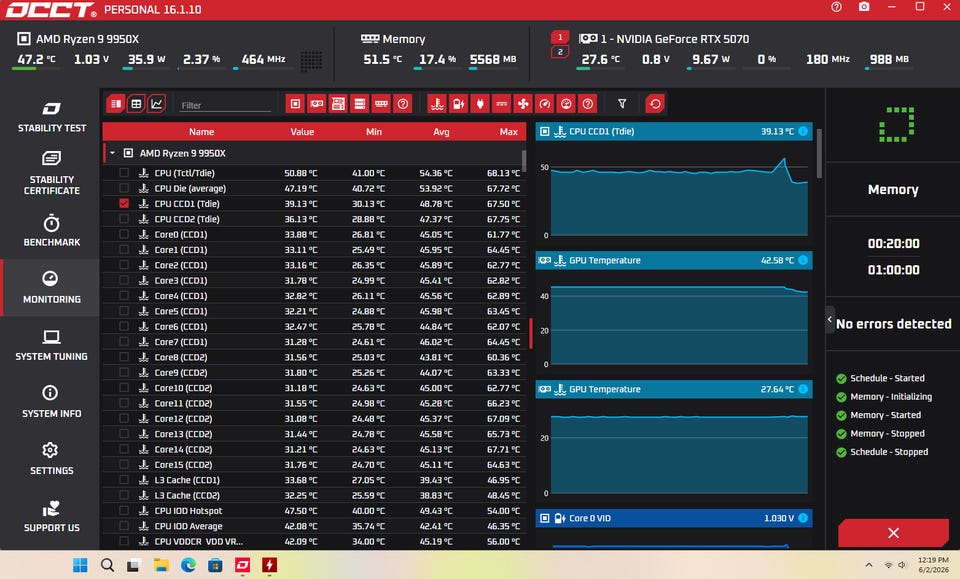Check the CPU IOD Hotspot checkbox

point(124,510)
